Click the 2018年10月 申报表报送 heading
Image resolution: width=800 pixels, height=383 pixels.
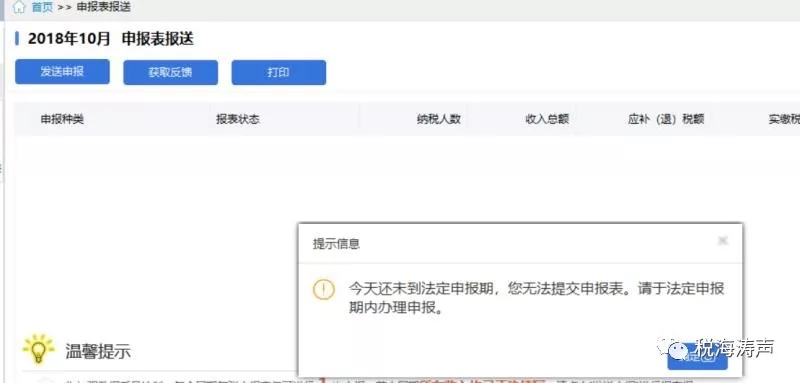click(x=111, y=39)
